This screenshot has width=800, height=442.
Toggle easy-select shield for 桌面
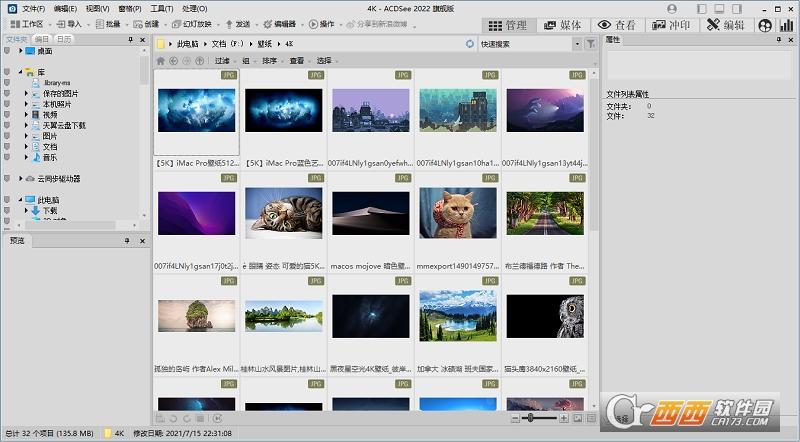click(x=7, y=51)
